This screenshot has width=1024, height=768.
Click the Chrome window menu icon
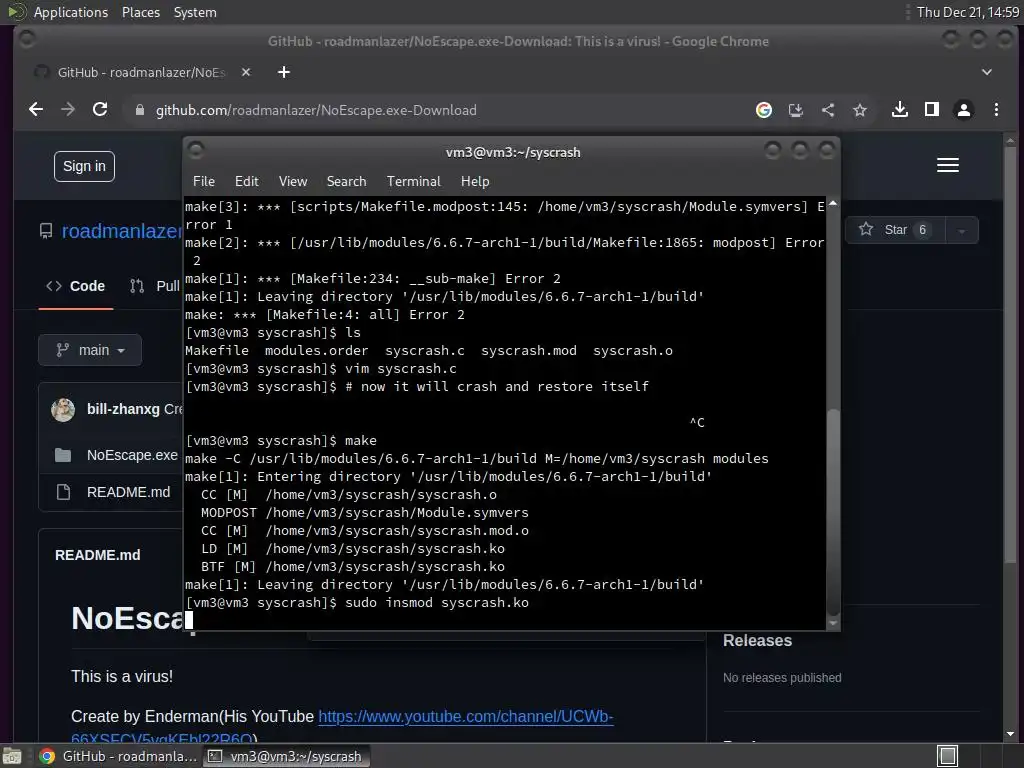(27, 39)
